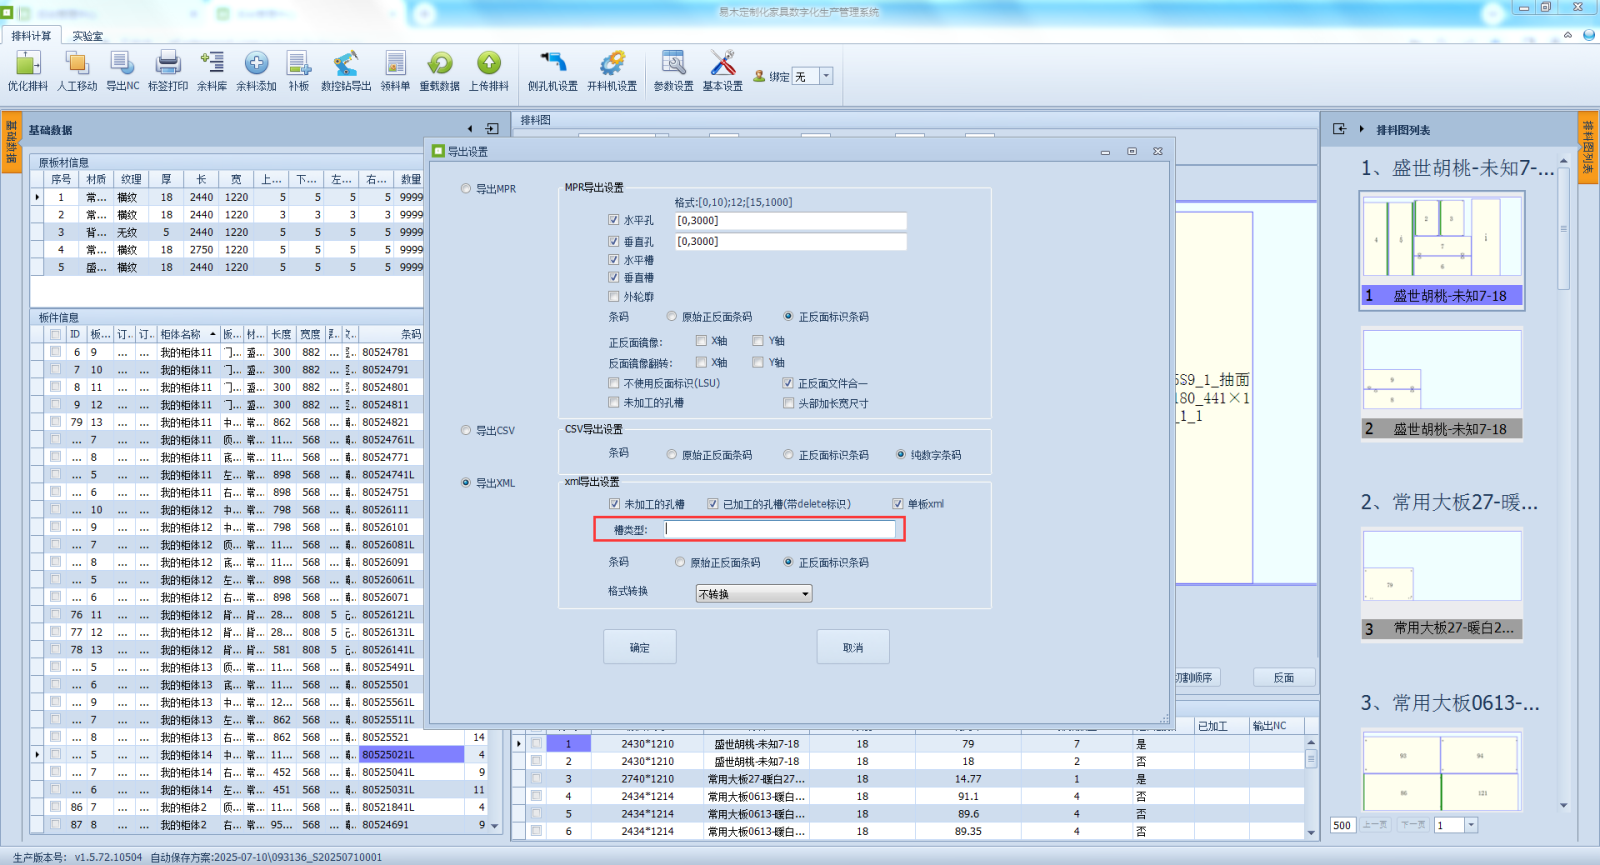This screenshot has height=865, width=1600.
Task: Click the page size field showing 500
Action: [1344, 825]
